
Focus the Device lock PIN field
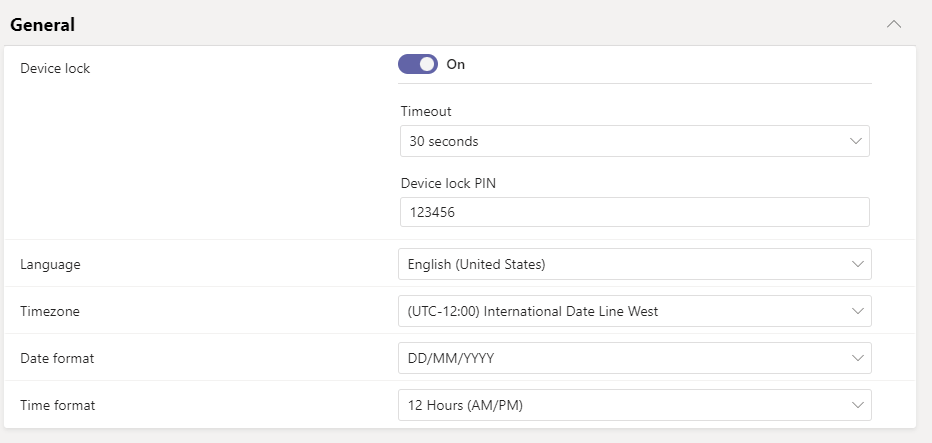point(635,212)
